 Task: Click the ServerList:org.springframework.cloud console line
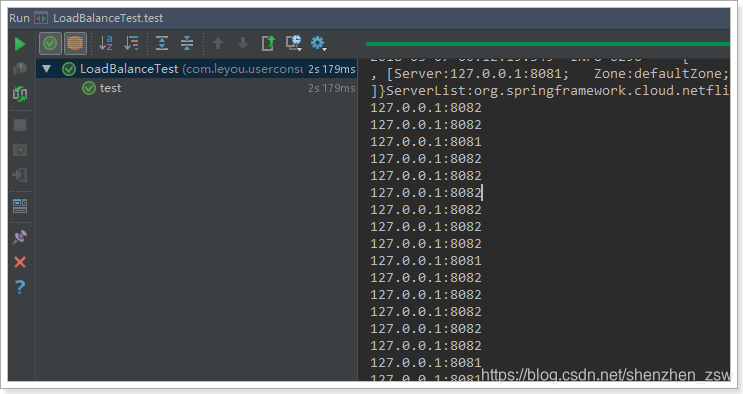[x=550, y=91]
